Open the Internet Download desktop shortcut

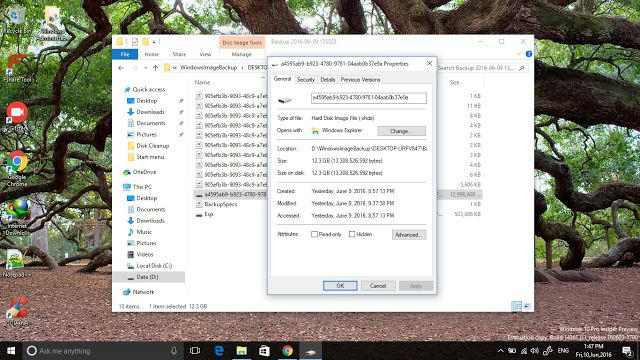tap(17, 217)
